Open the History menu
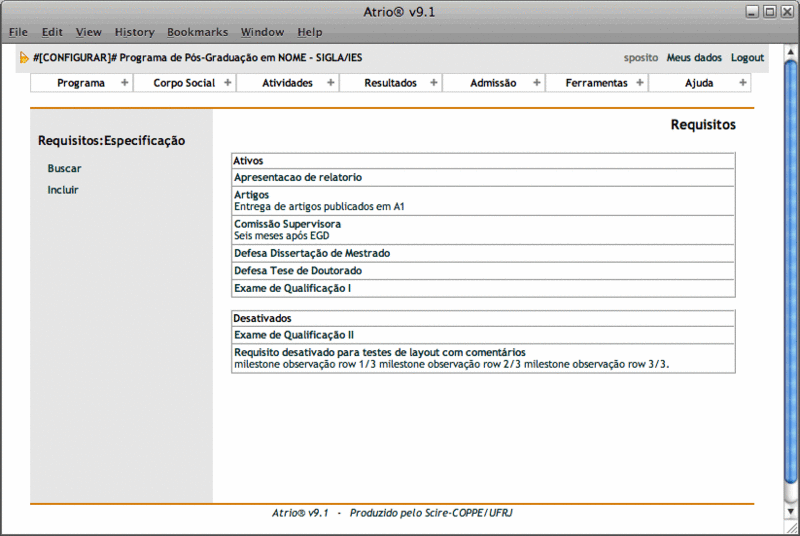Viewport: 800px width, 536px height. [134, 32]
